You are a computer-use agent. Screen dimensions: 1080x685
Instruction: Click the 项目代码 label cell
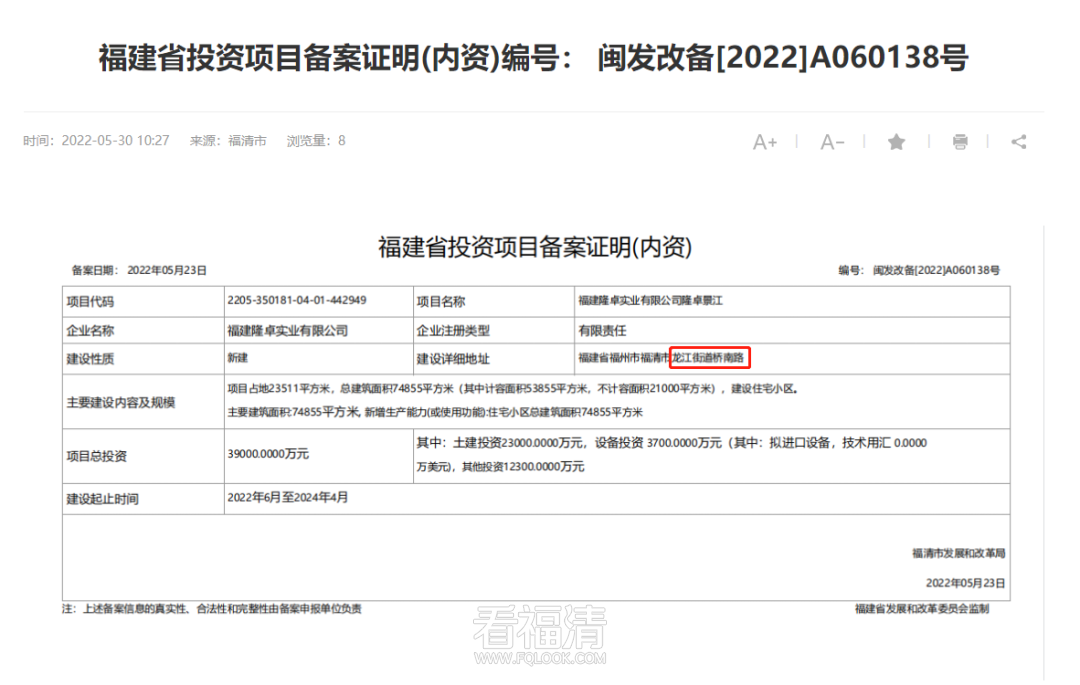click(x=143, y=302)
